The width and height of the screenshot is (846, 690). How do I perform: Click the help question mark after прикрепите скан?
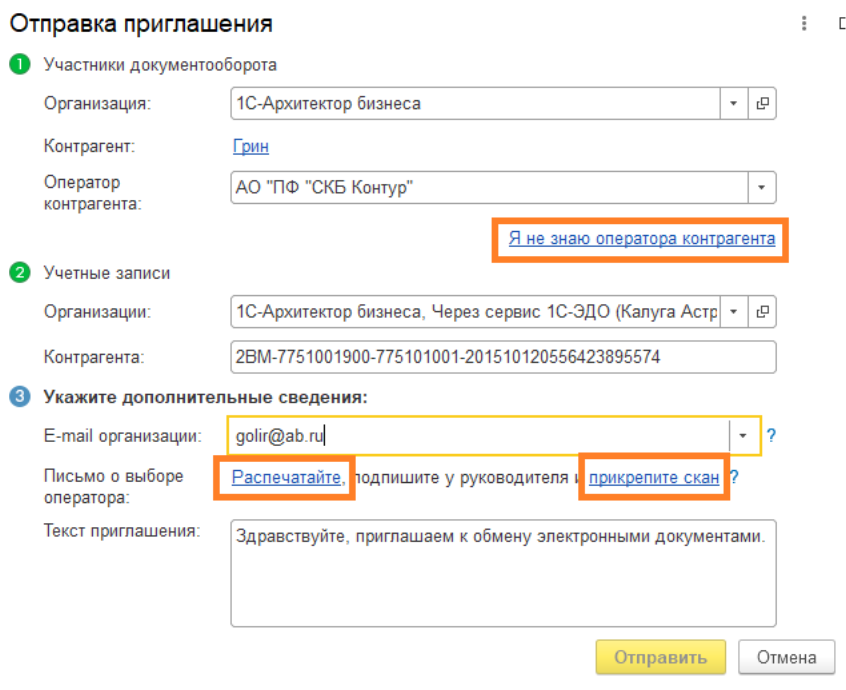[x=735, y=478]
